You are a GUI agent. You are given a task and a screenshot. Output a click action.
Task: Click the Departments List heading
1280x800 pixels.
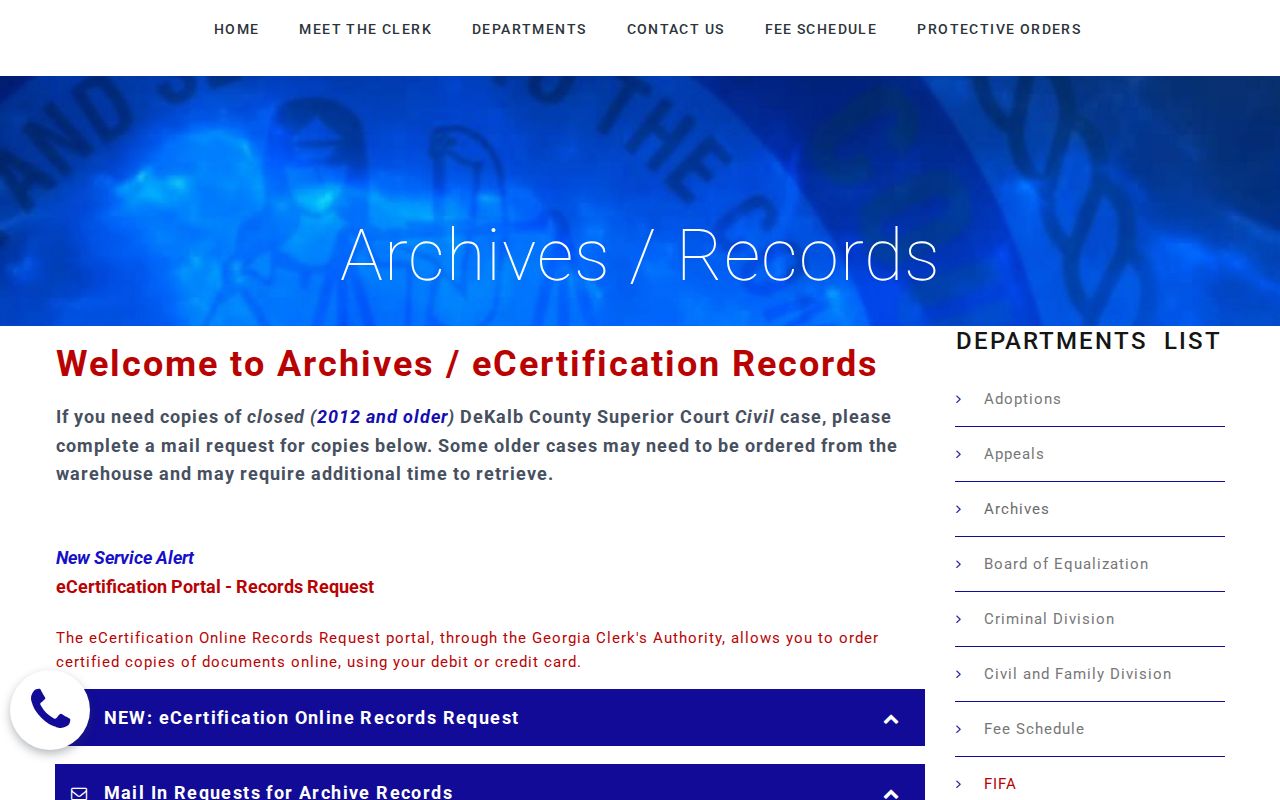coord(1088,341)
